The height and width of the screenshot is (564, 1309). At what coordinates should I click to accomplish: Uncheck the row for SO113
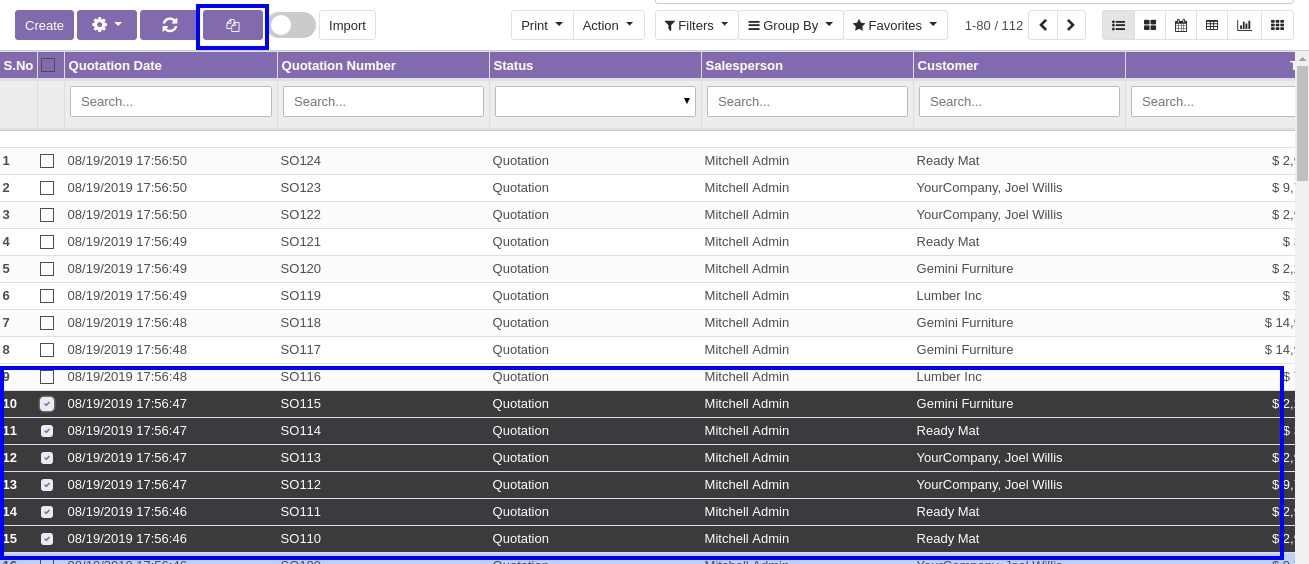tap(47, 458)
